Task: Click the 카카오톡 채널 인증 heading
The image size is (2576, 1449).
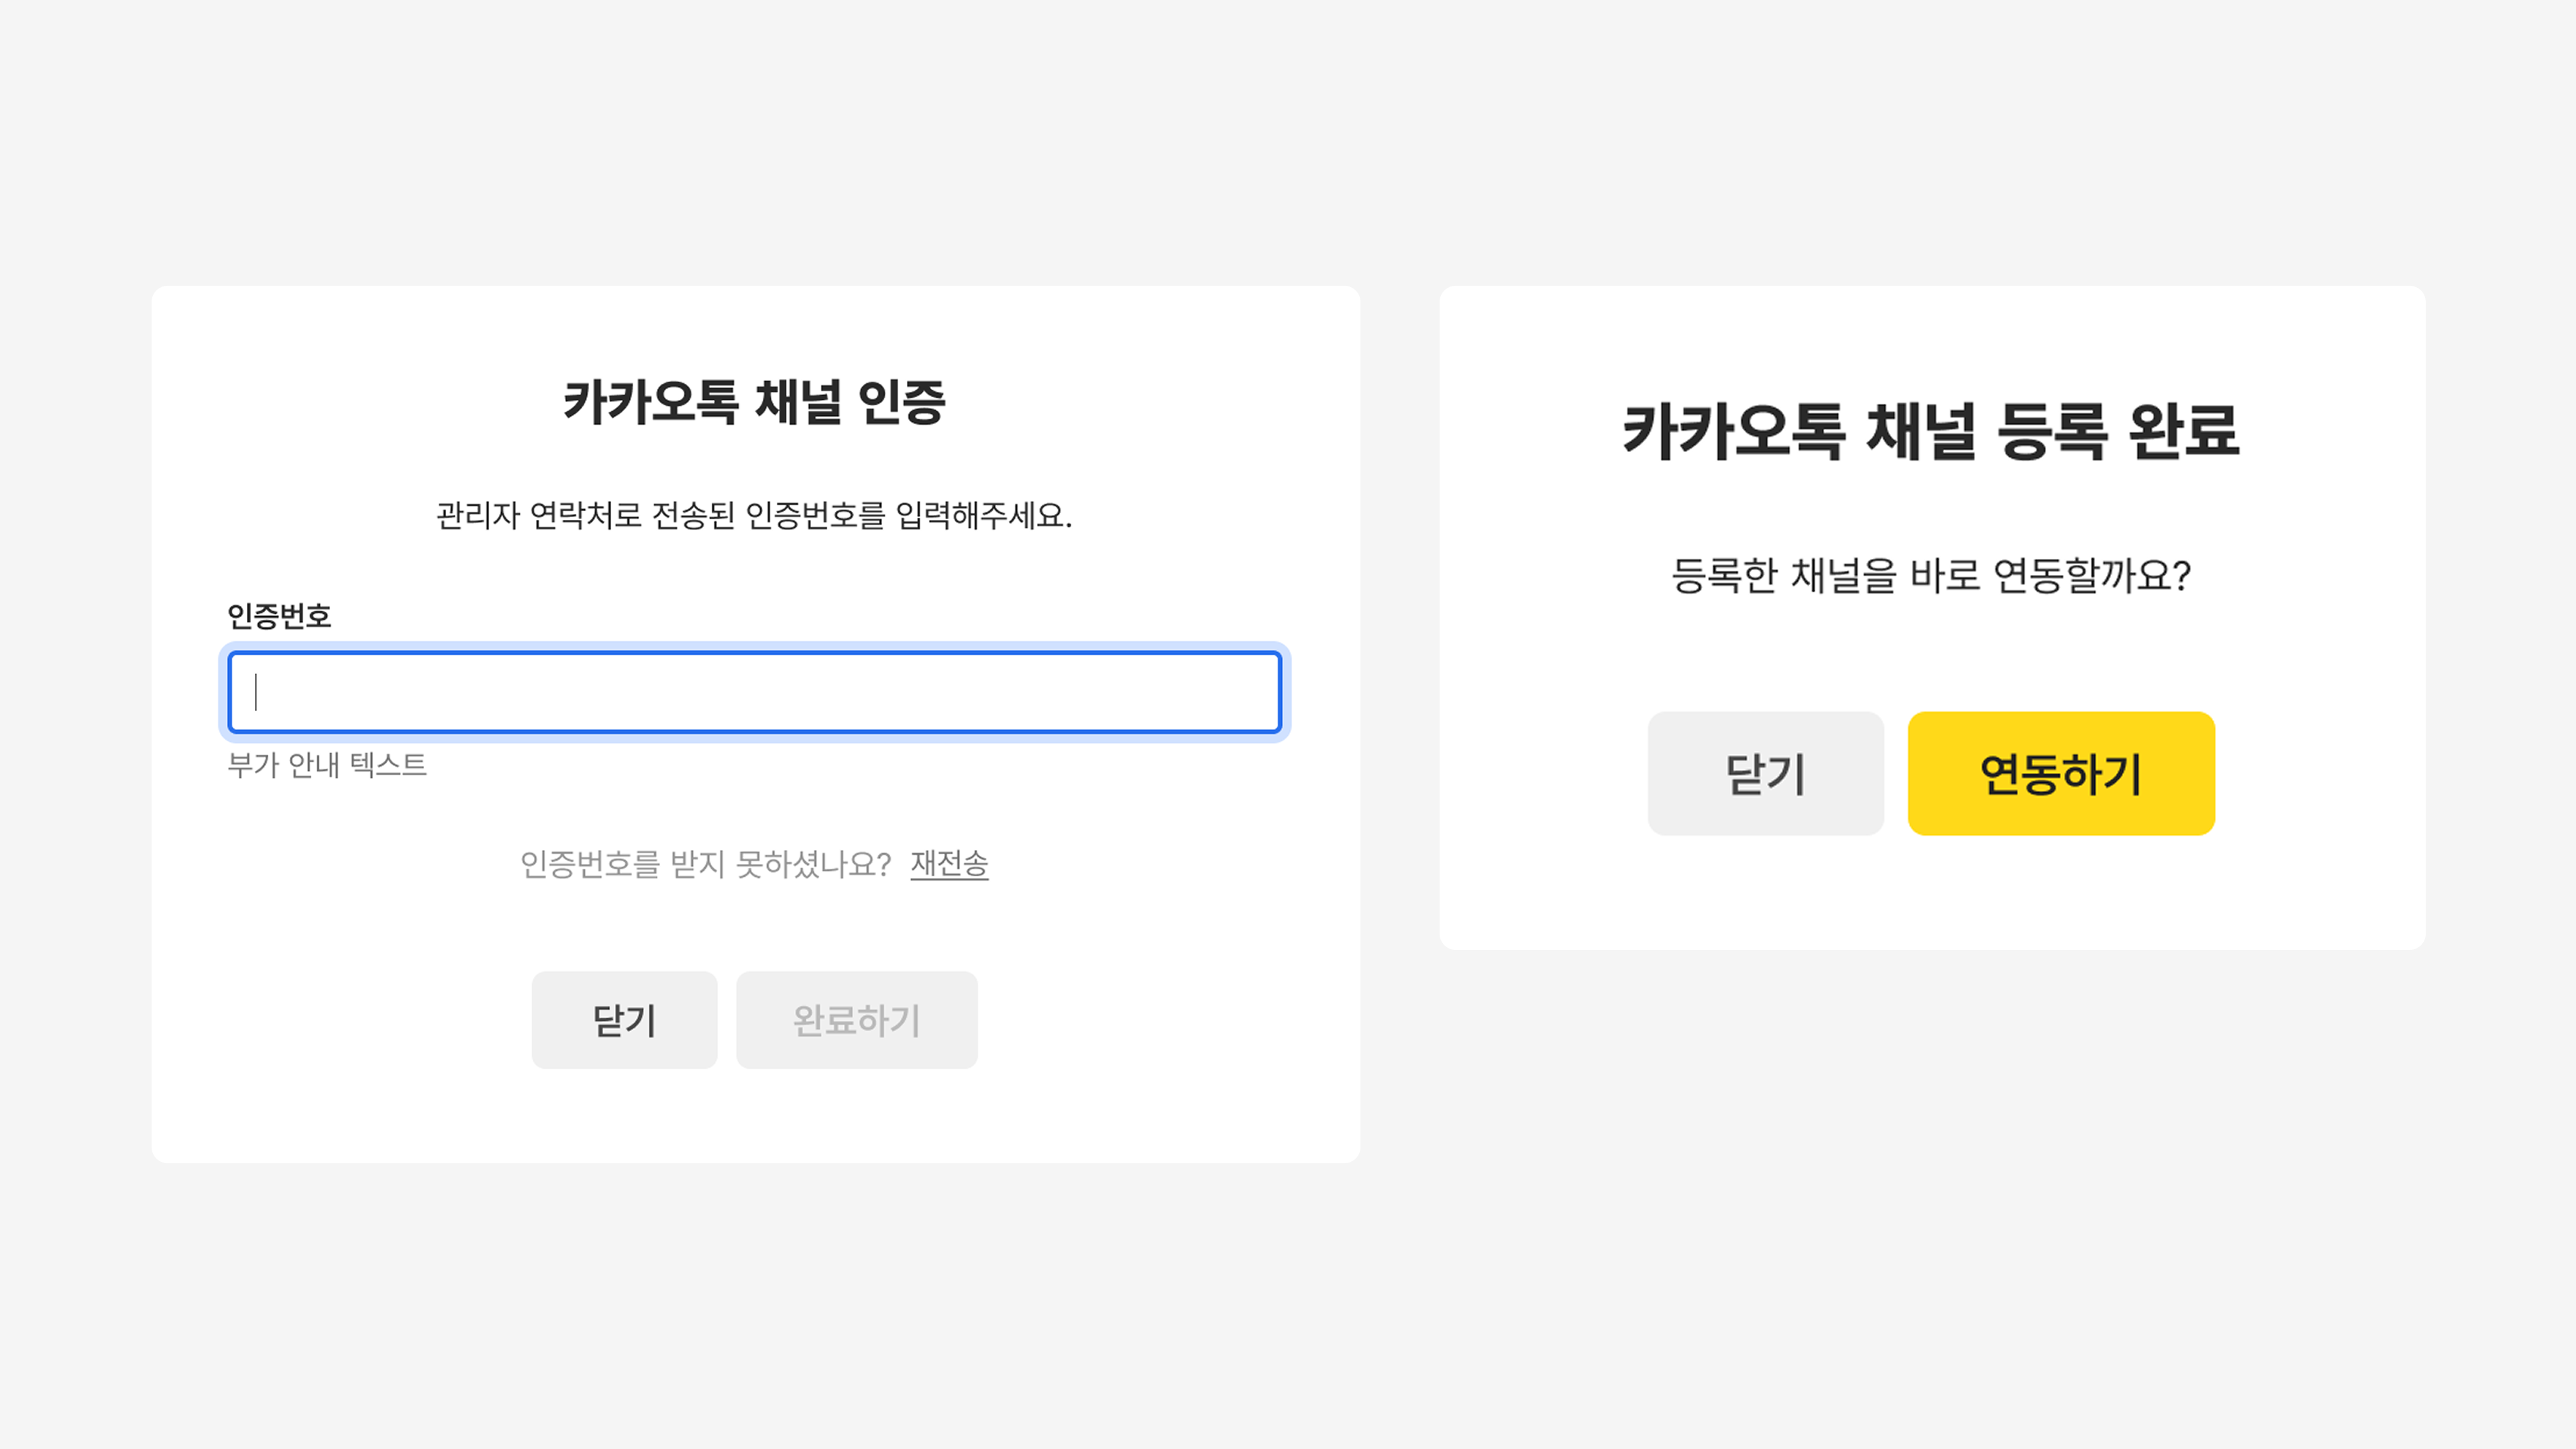Action: (x=754, y=402)
